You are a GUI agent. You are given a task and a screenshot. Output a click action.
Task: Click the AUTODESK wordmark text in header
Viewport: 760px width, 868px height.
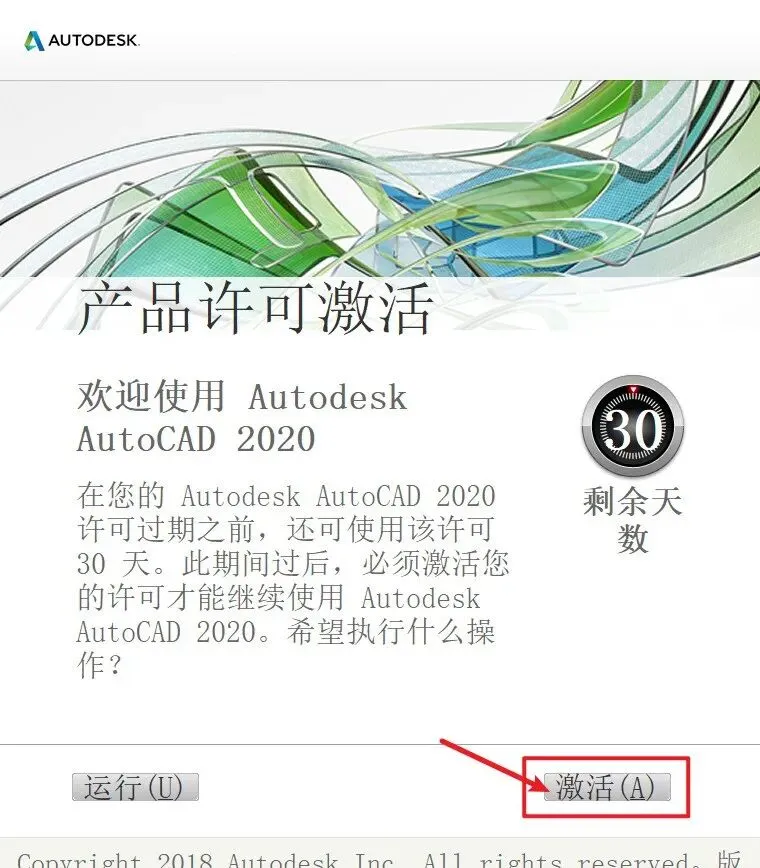point(94,40)
